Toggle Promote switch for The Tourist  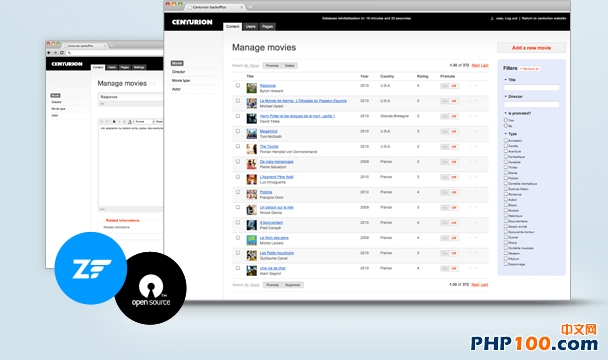449,147
